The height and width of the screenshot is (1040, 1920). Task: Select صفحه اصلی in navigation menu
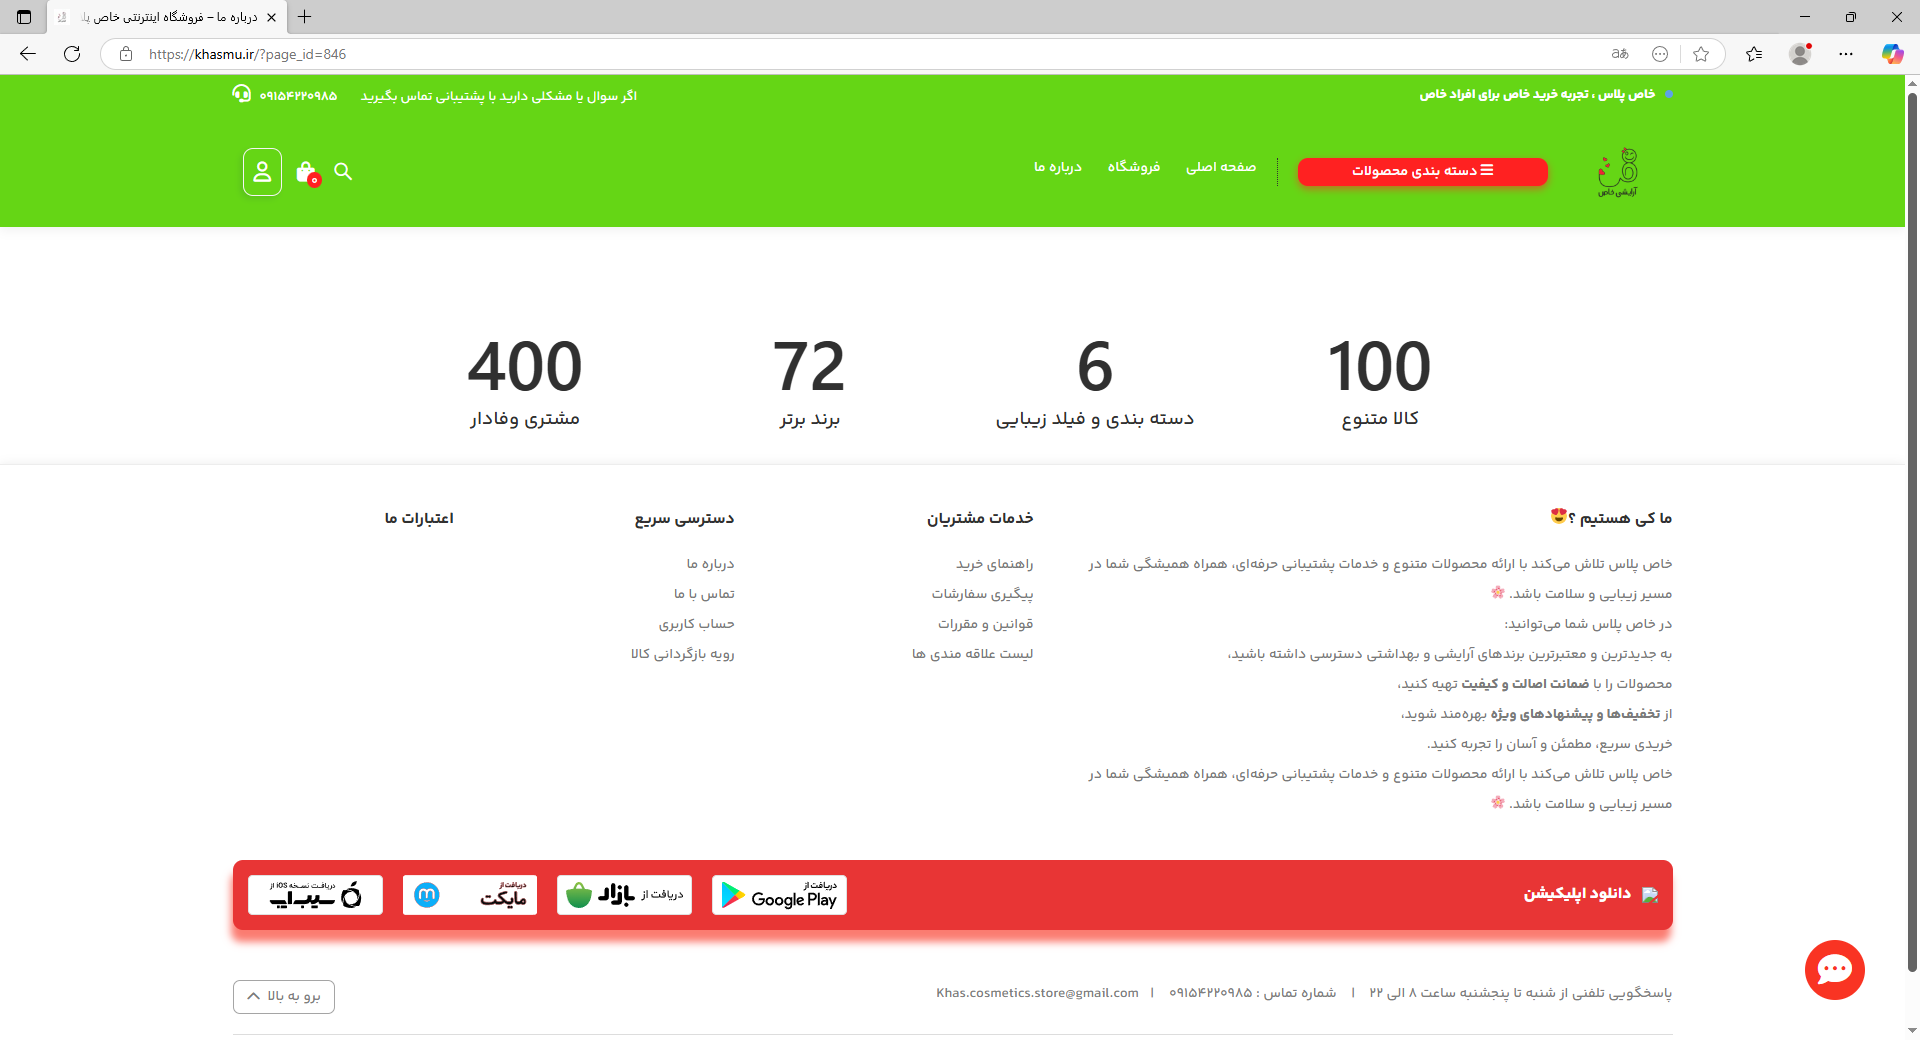point(1220,167)
